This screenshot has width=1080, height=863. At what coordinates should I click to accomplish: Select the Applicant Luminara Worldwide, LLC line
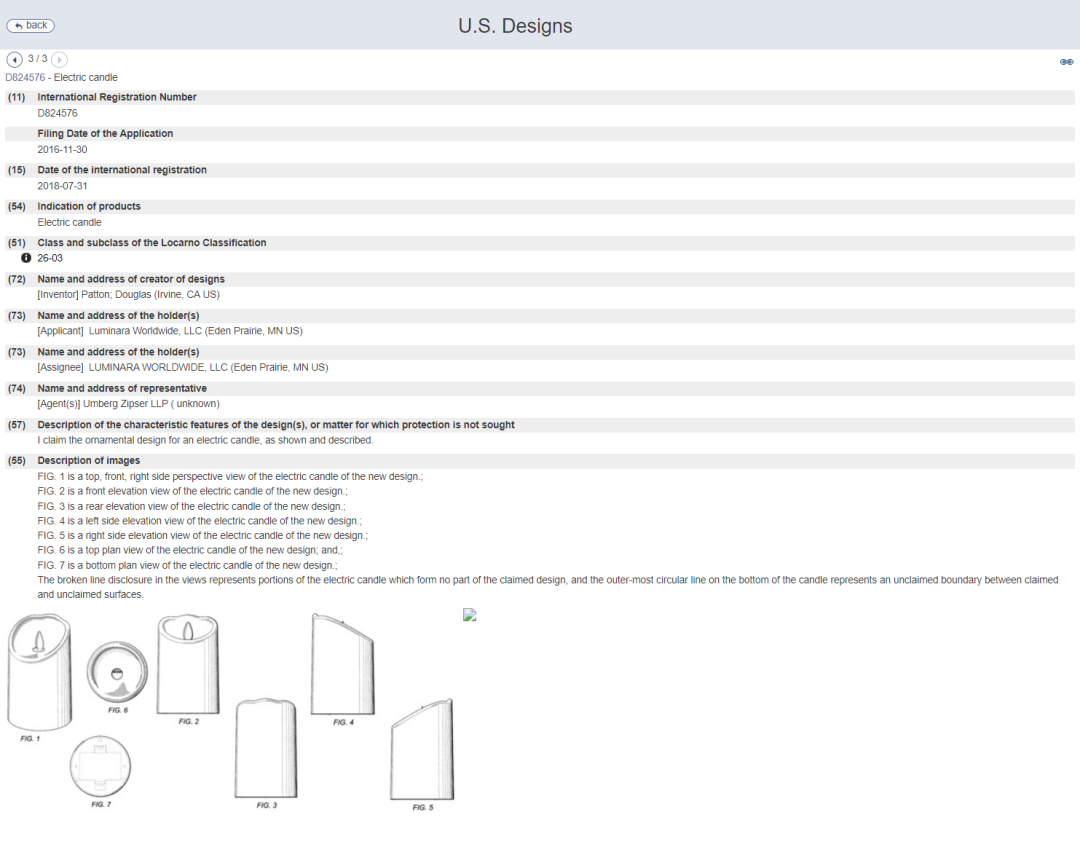pos(169,331)
